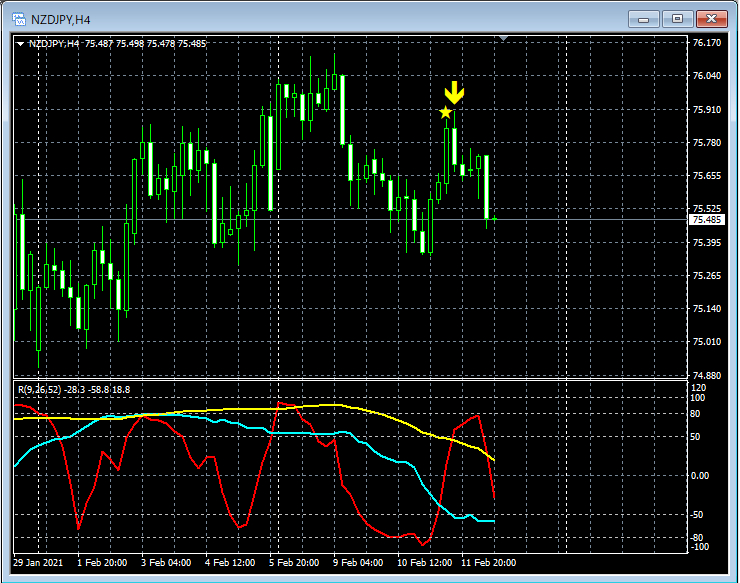Click the R(9,26,52) indicator label

(x=40, y=389)
